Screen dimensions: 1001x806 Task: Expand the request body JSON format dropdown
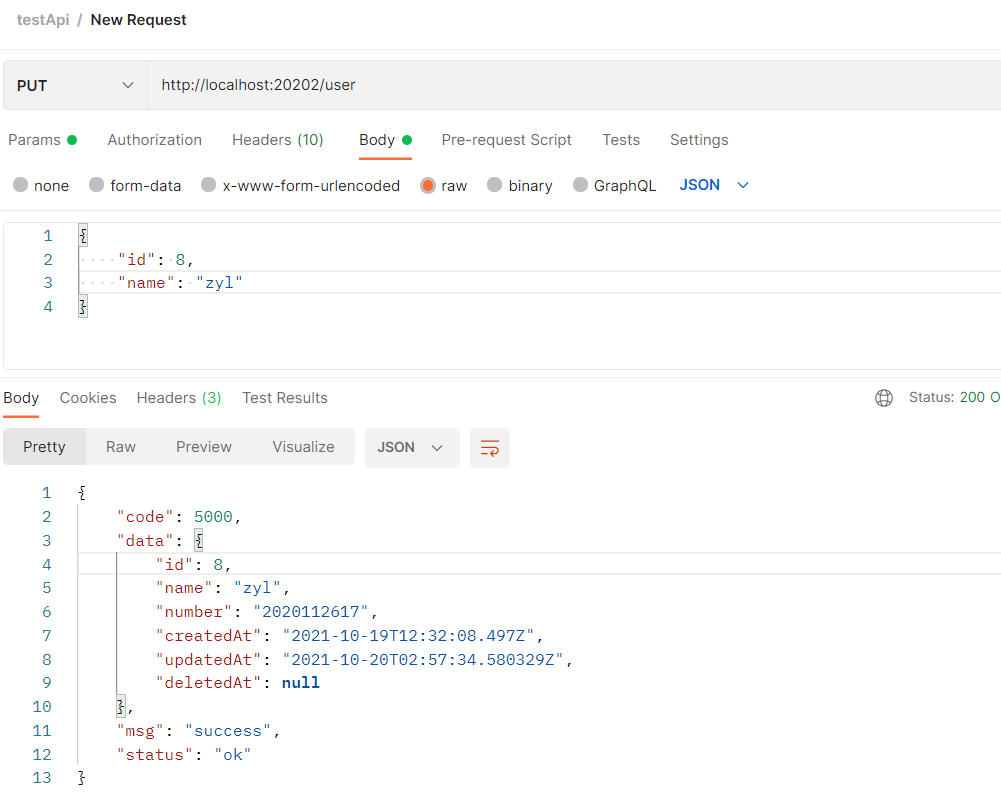click(714, 185)
